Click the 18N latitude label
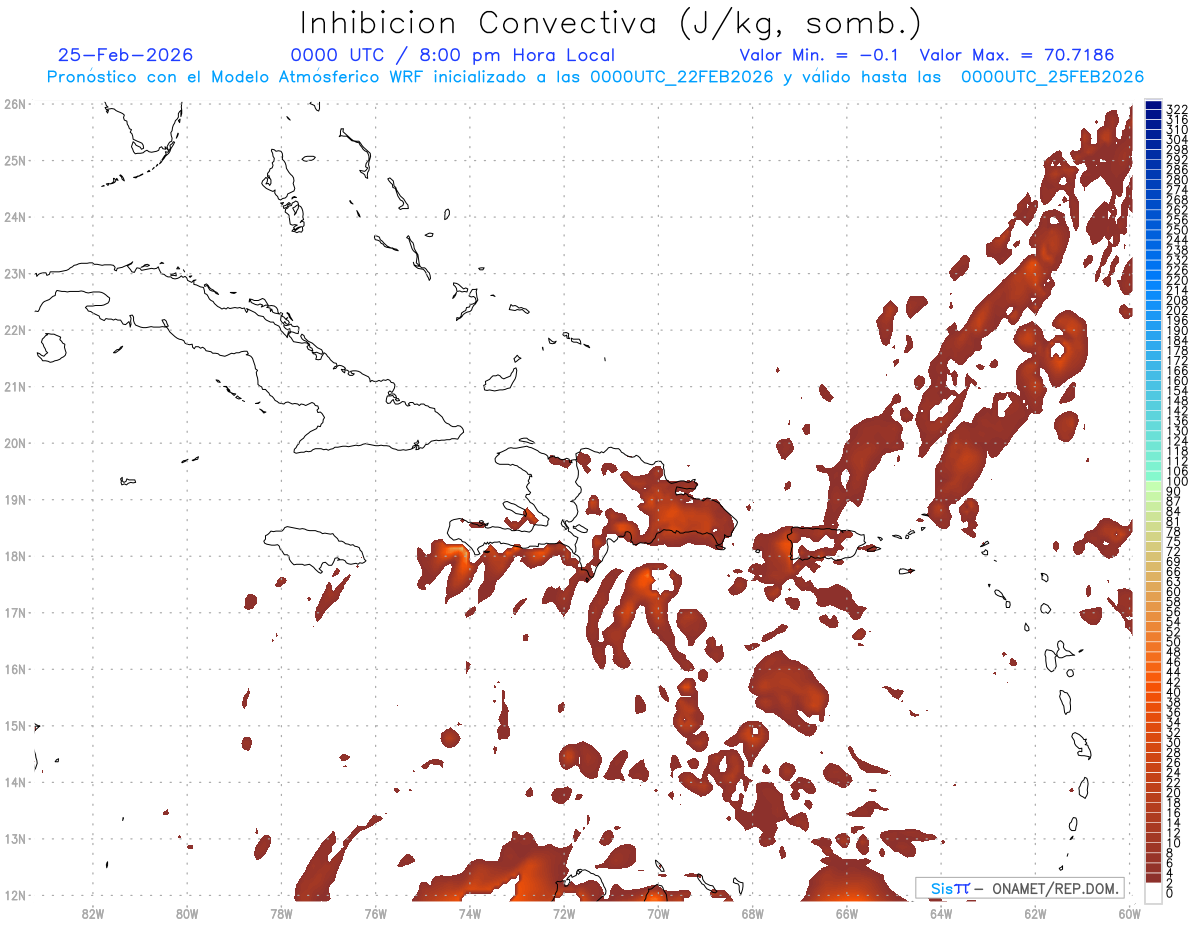 (x=15, y=556)
